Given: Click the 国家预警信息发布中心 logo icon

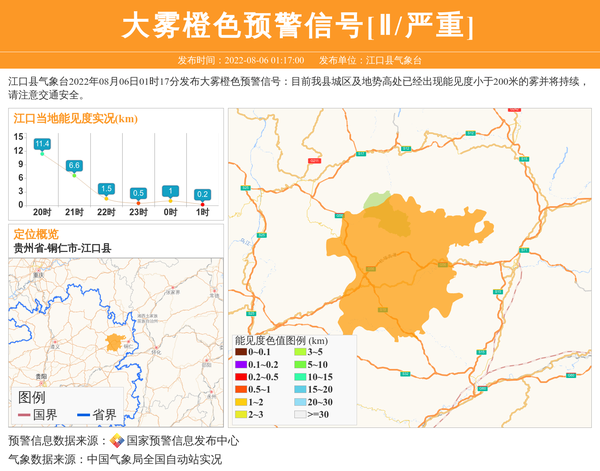Looking at the screenshot, I should [117, 441].
